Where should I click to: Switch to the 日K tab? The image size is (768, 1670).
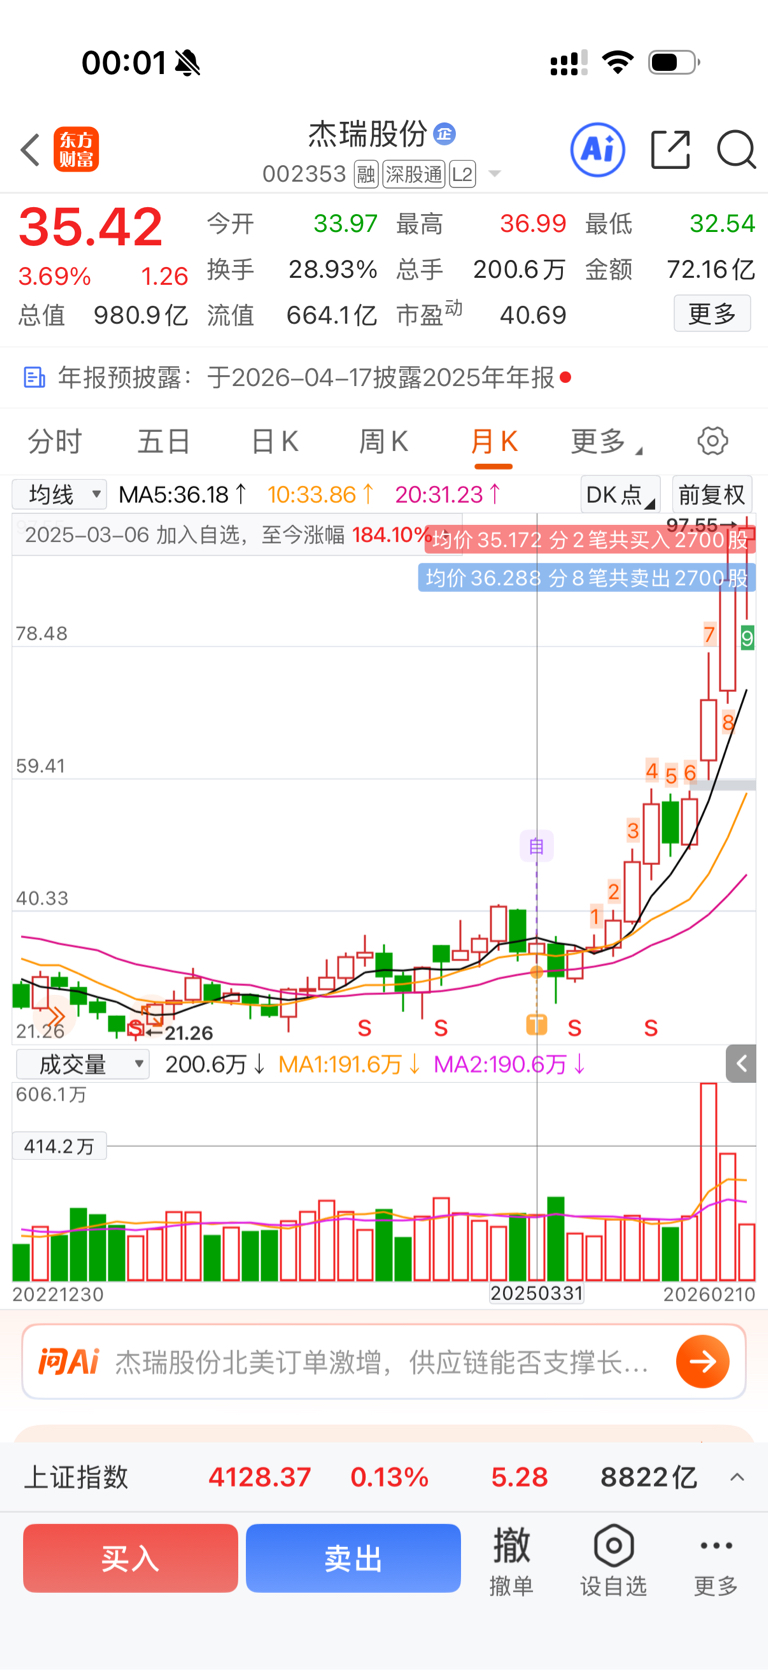click(x=274, y=441)
